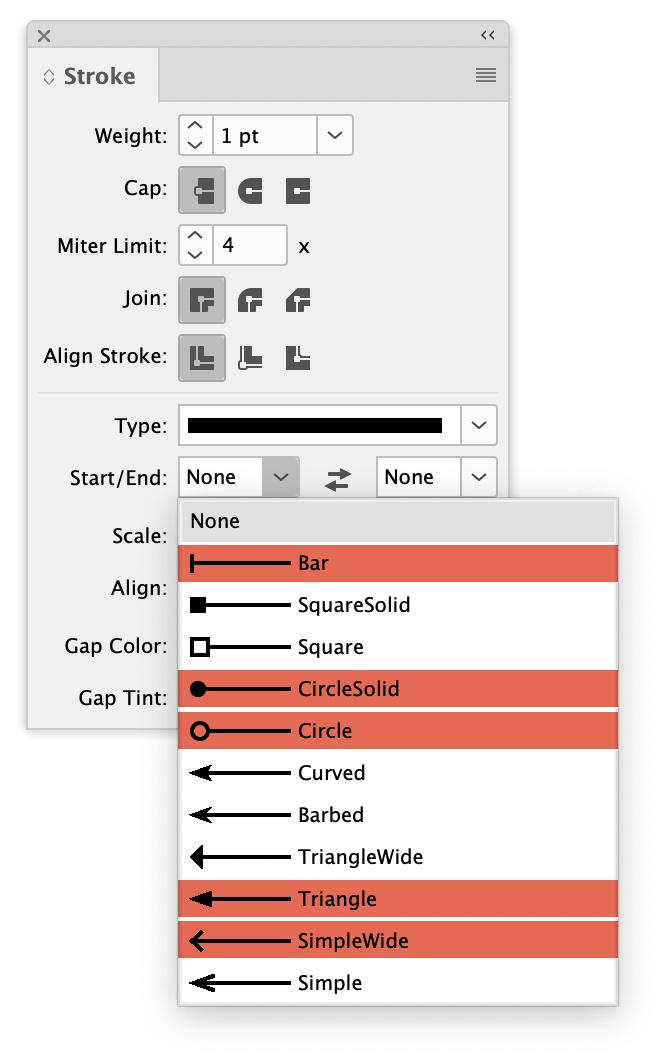Open the End arrowhead dropdown
The image size is (662, 1061).
pyautogui.click(x=479, y=477)
